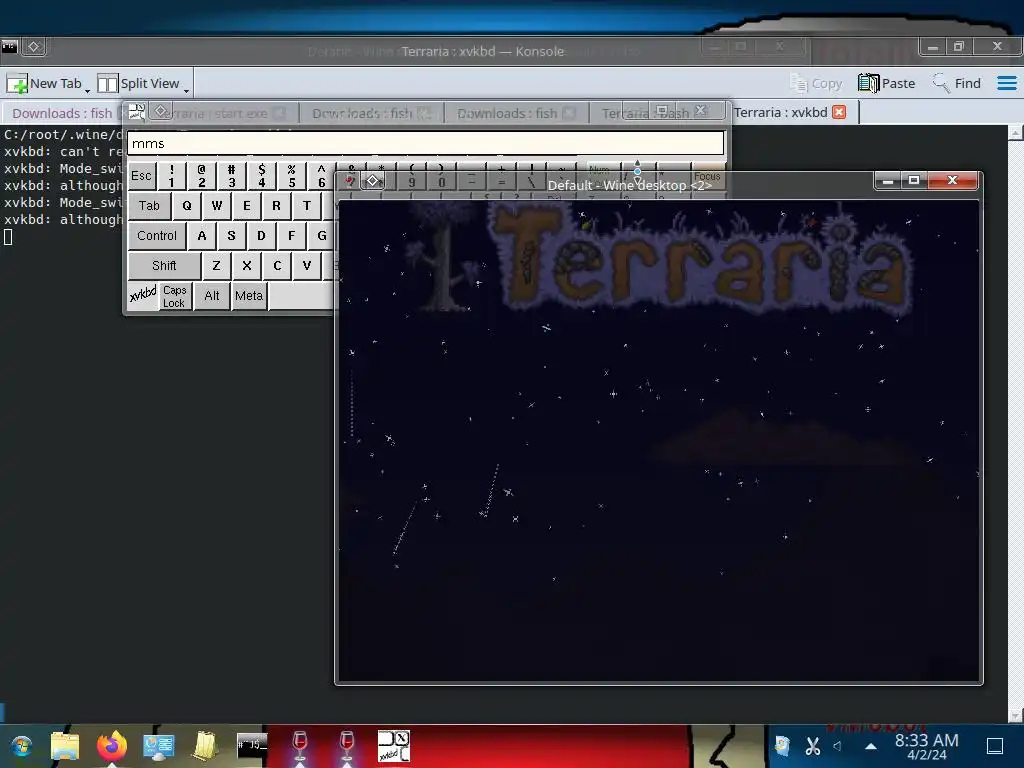Toggle the Control modifier on xvkbd
This screenshot has height=768, width=1024.
pos(157,236)
